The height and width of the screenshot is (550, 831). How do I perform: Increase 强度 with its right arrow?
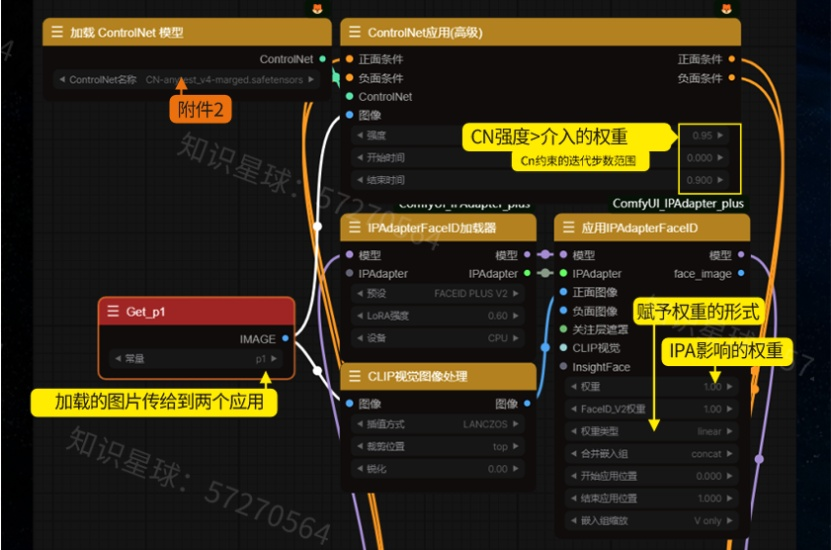pos(722,135)
